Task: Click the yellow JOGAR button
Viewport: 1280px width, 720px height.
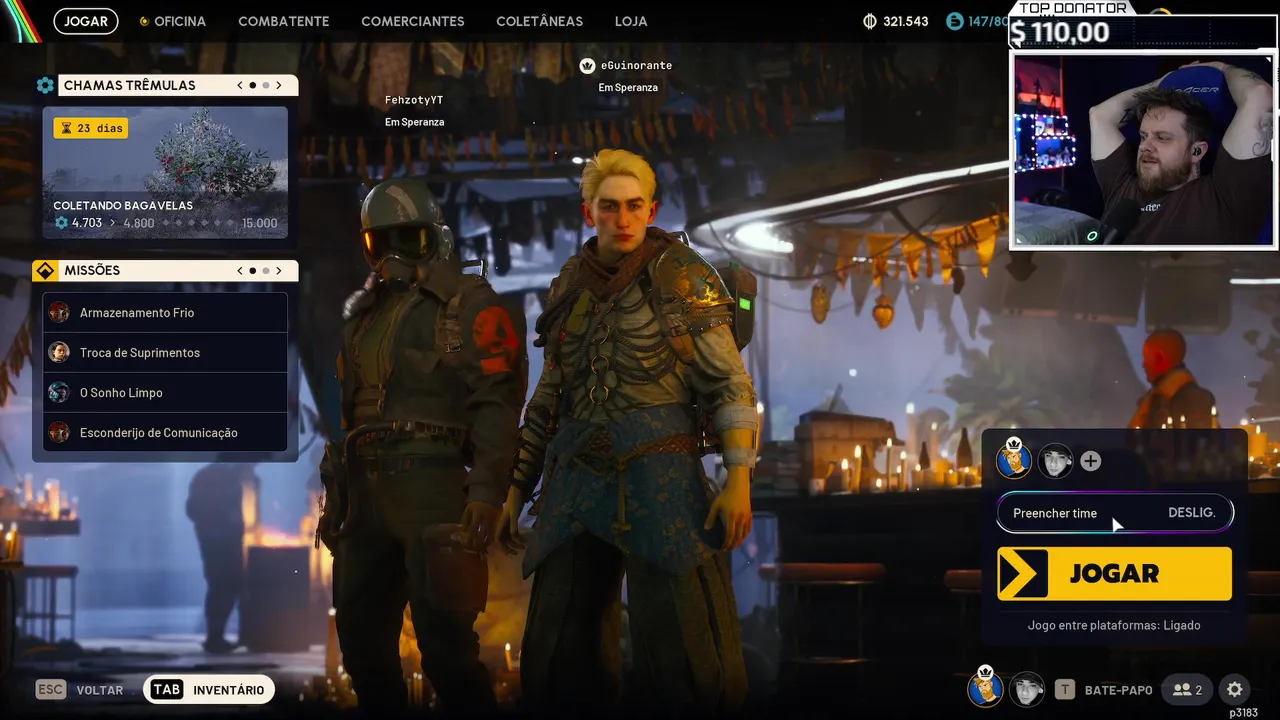Action: tap(1115, 573)
